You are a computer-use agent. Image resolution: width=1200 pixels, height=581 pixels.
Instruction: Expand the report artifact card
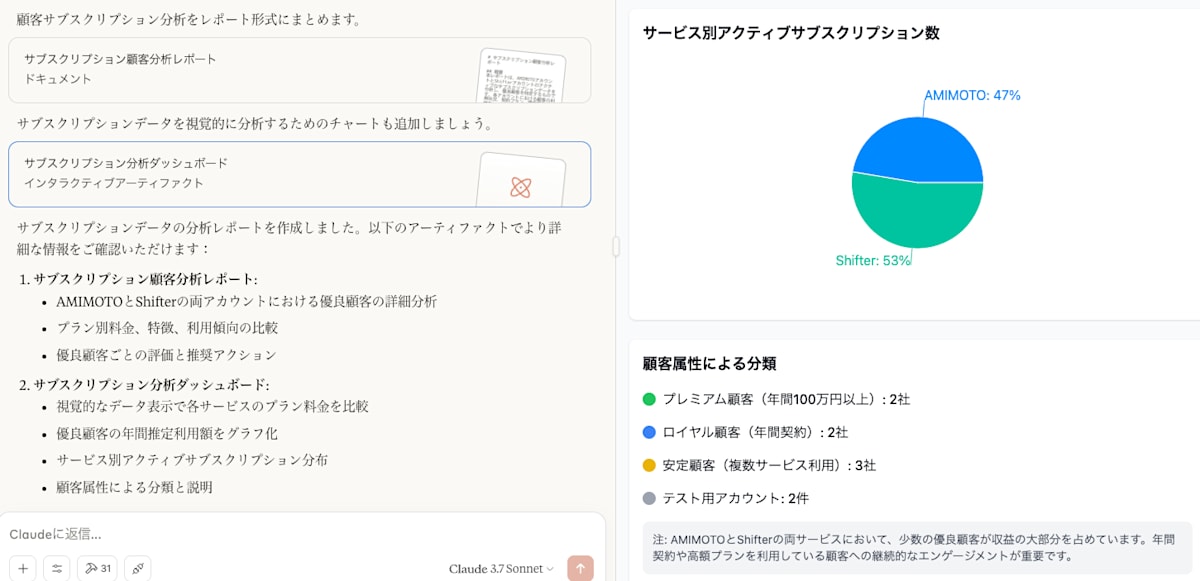(x=300, y=70)
